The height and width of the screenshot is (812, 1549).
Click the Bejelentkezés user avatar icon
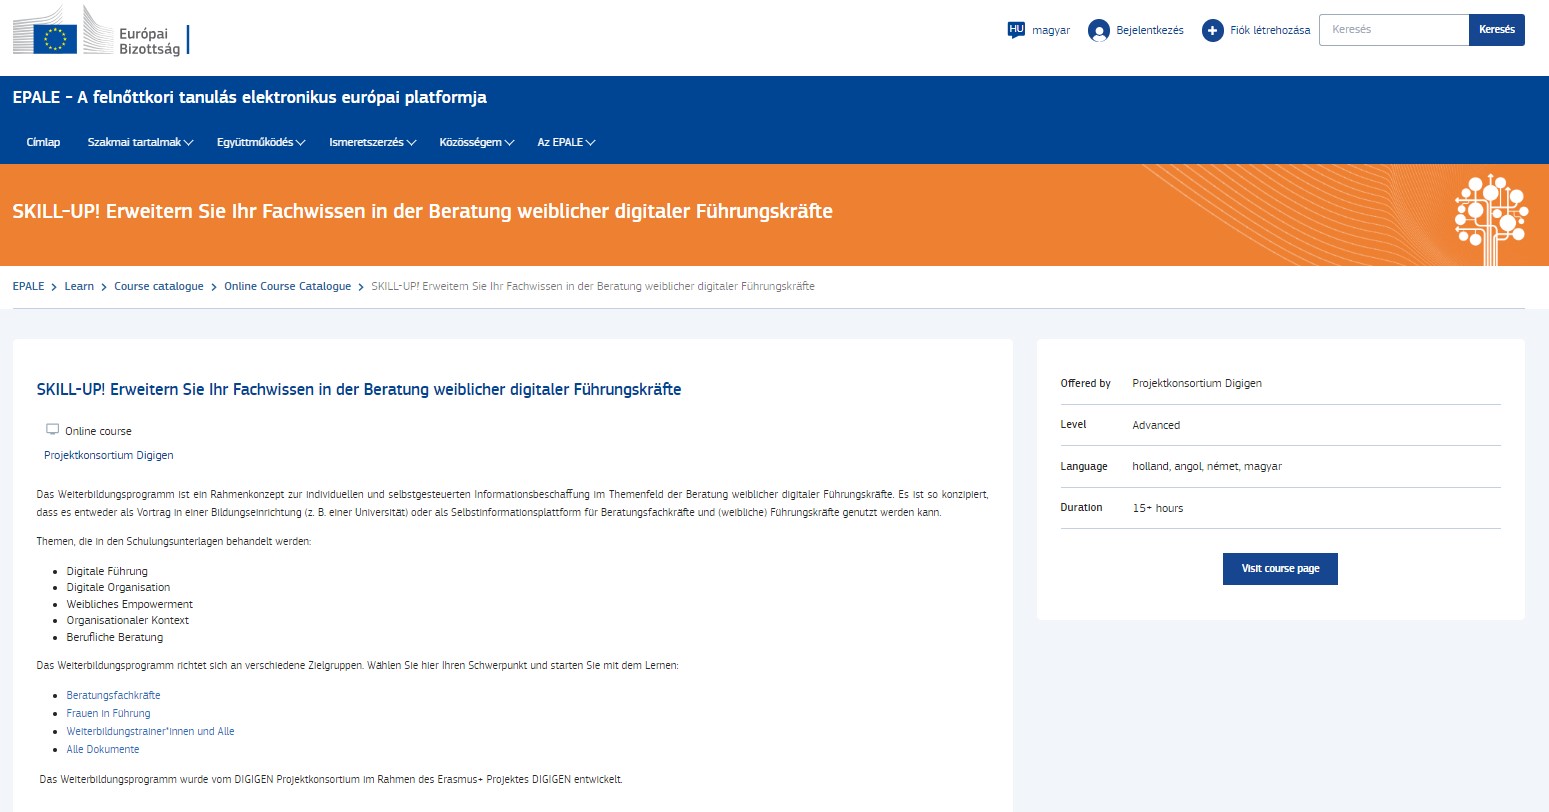pyautogui.click(x=1099, y=31)
